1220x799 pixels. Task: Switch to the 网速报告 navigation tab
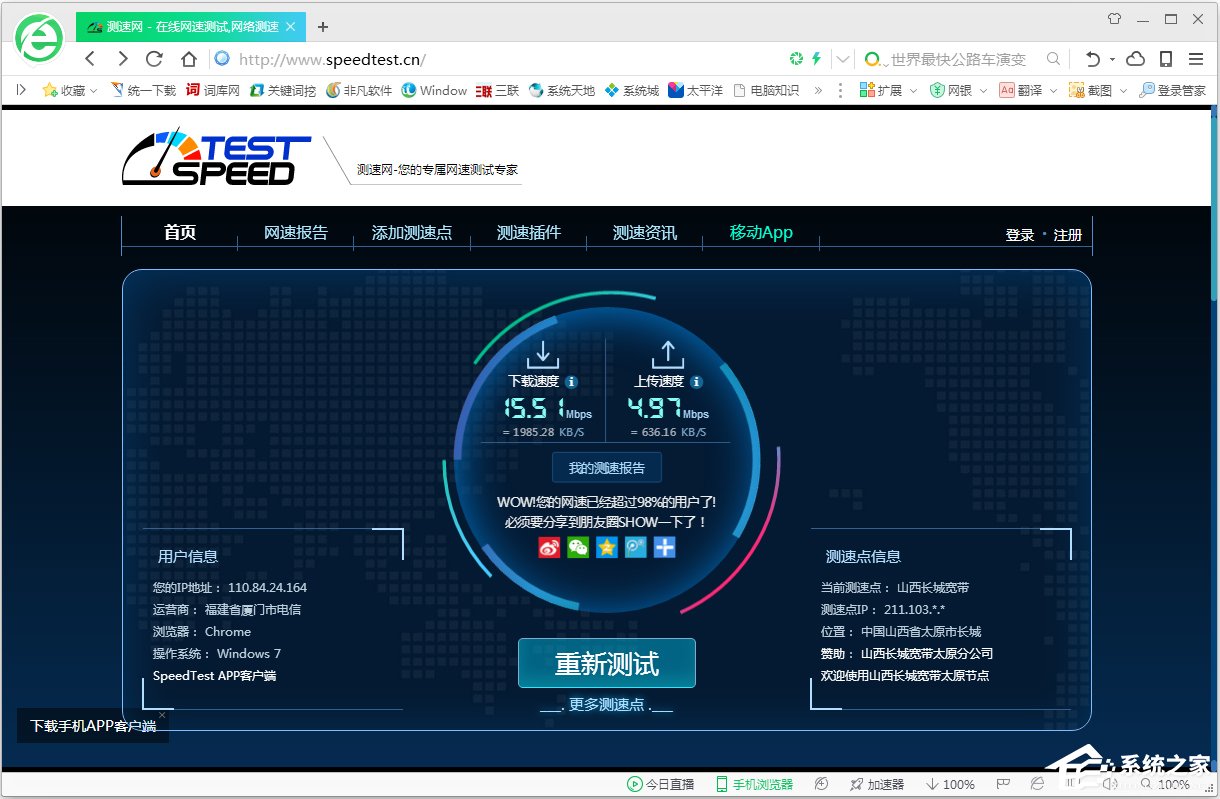tap(296, 233)
